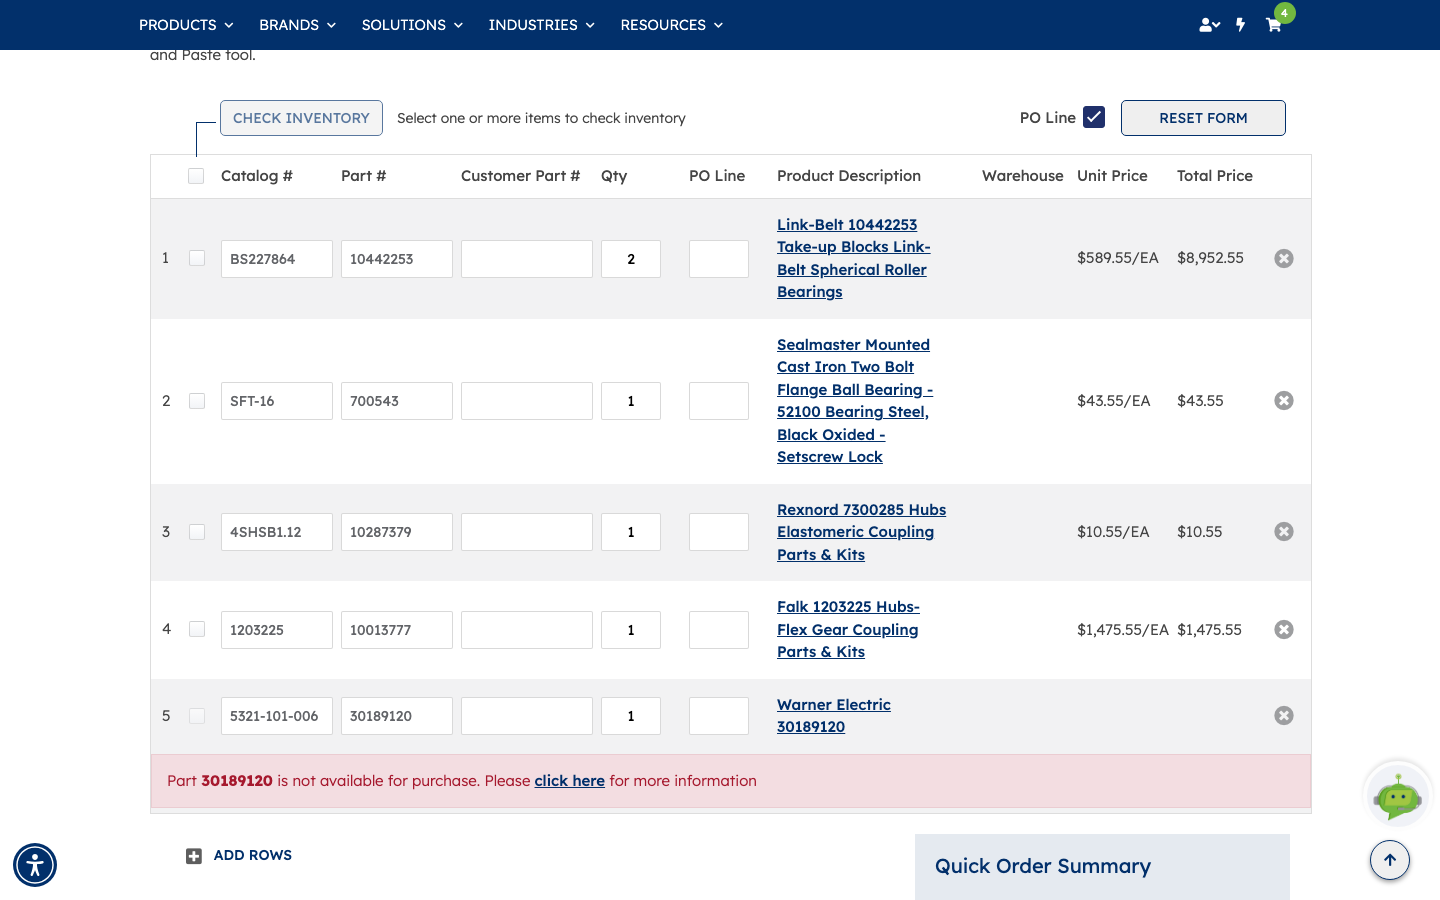Click the Reset Form button

(x=1203, y=118)
